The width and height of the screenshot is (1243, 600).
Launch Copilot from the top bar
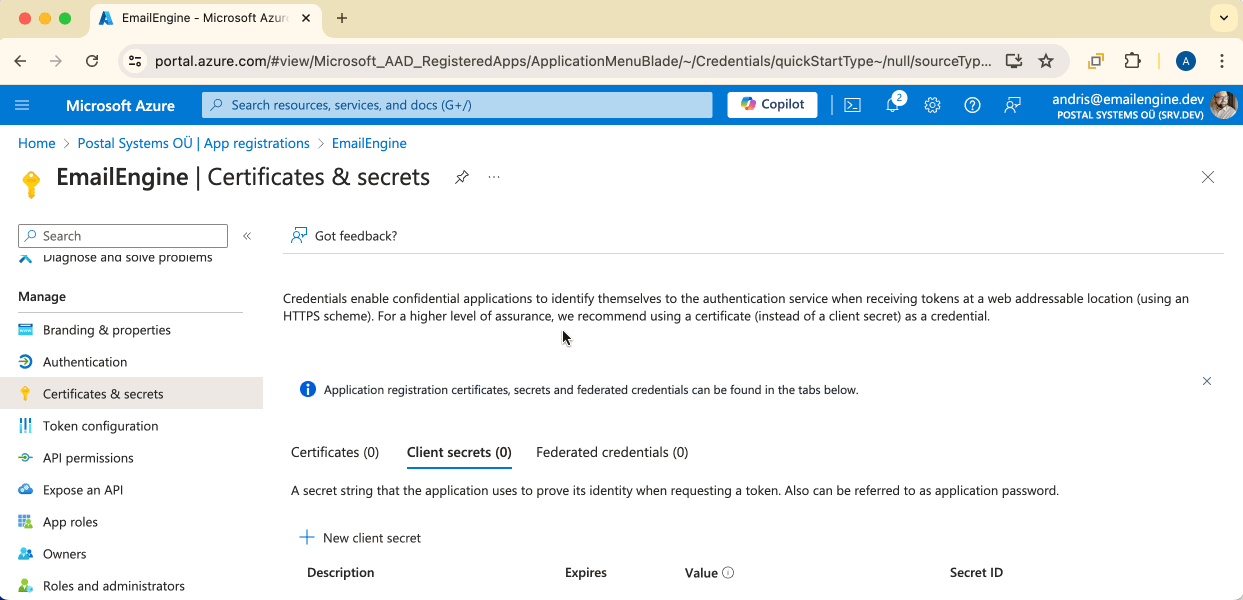(772, 105)
